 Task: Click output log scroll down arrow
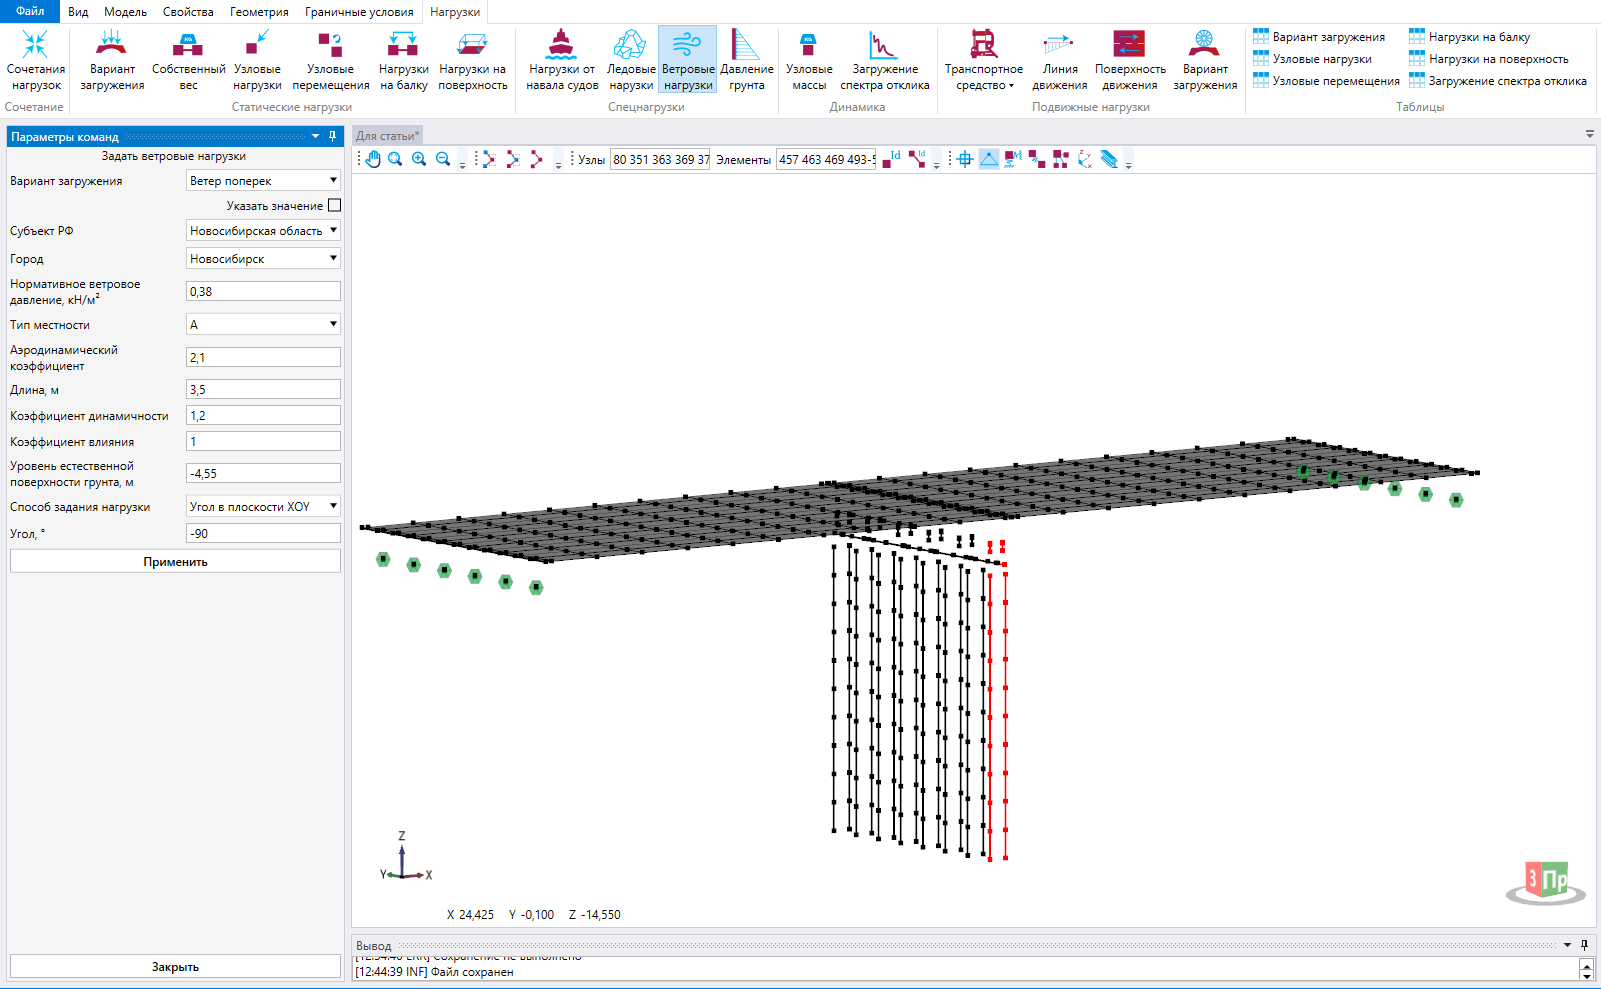(x=1586, y=975)
